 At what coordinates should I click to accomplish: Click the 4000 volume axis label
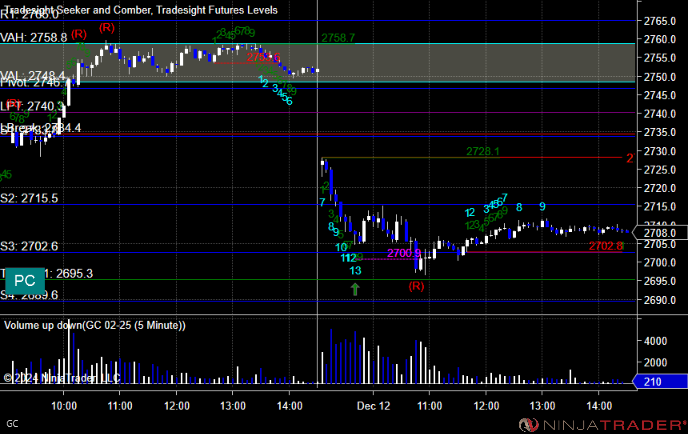655,341
